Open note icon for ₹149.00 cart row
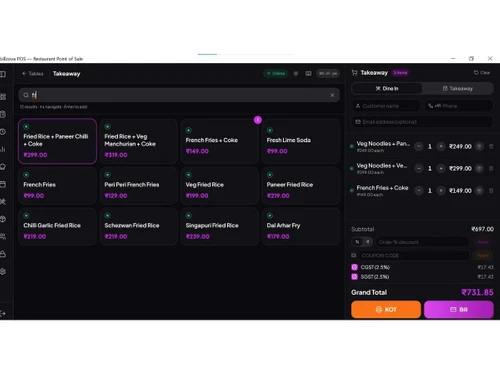This screenshot has height=375, width=500. (x=479, y=191)
